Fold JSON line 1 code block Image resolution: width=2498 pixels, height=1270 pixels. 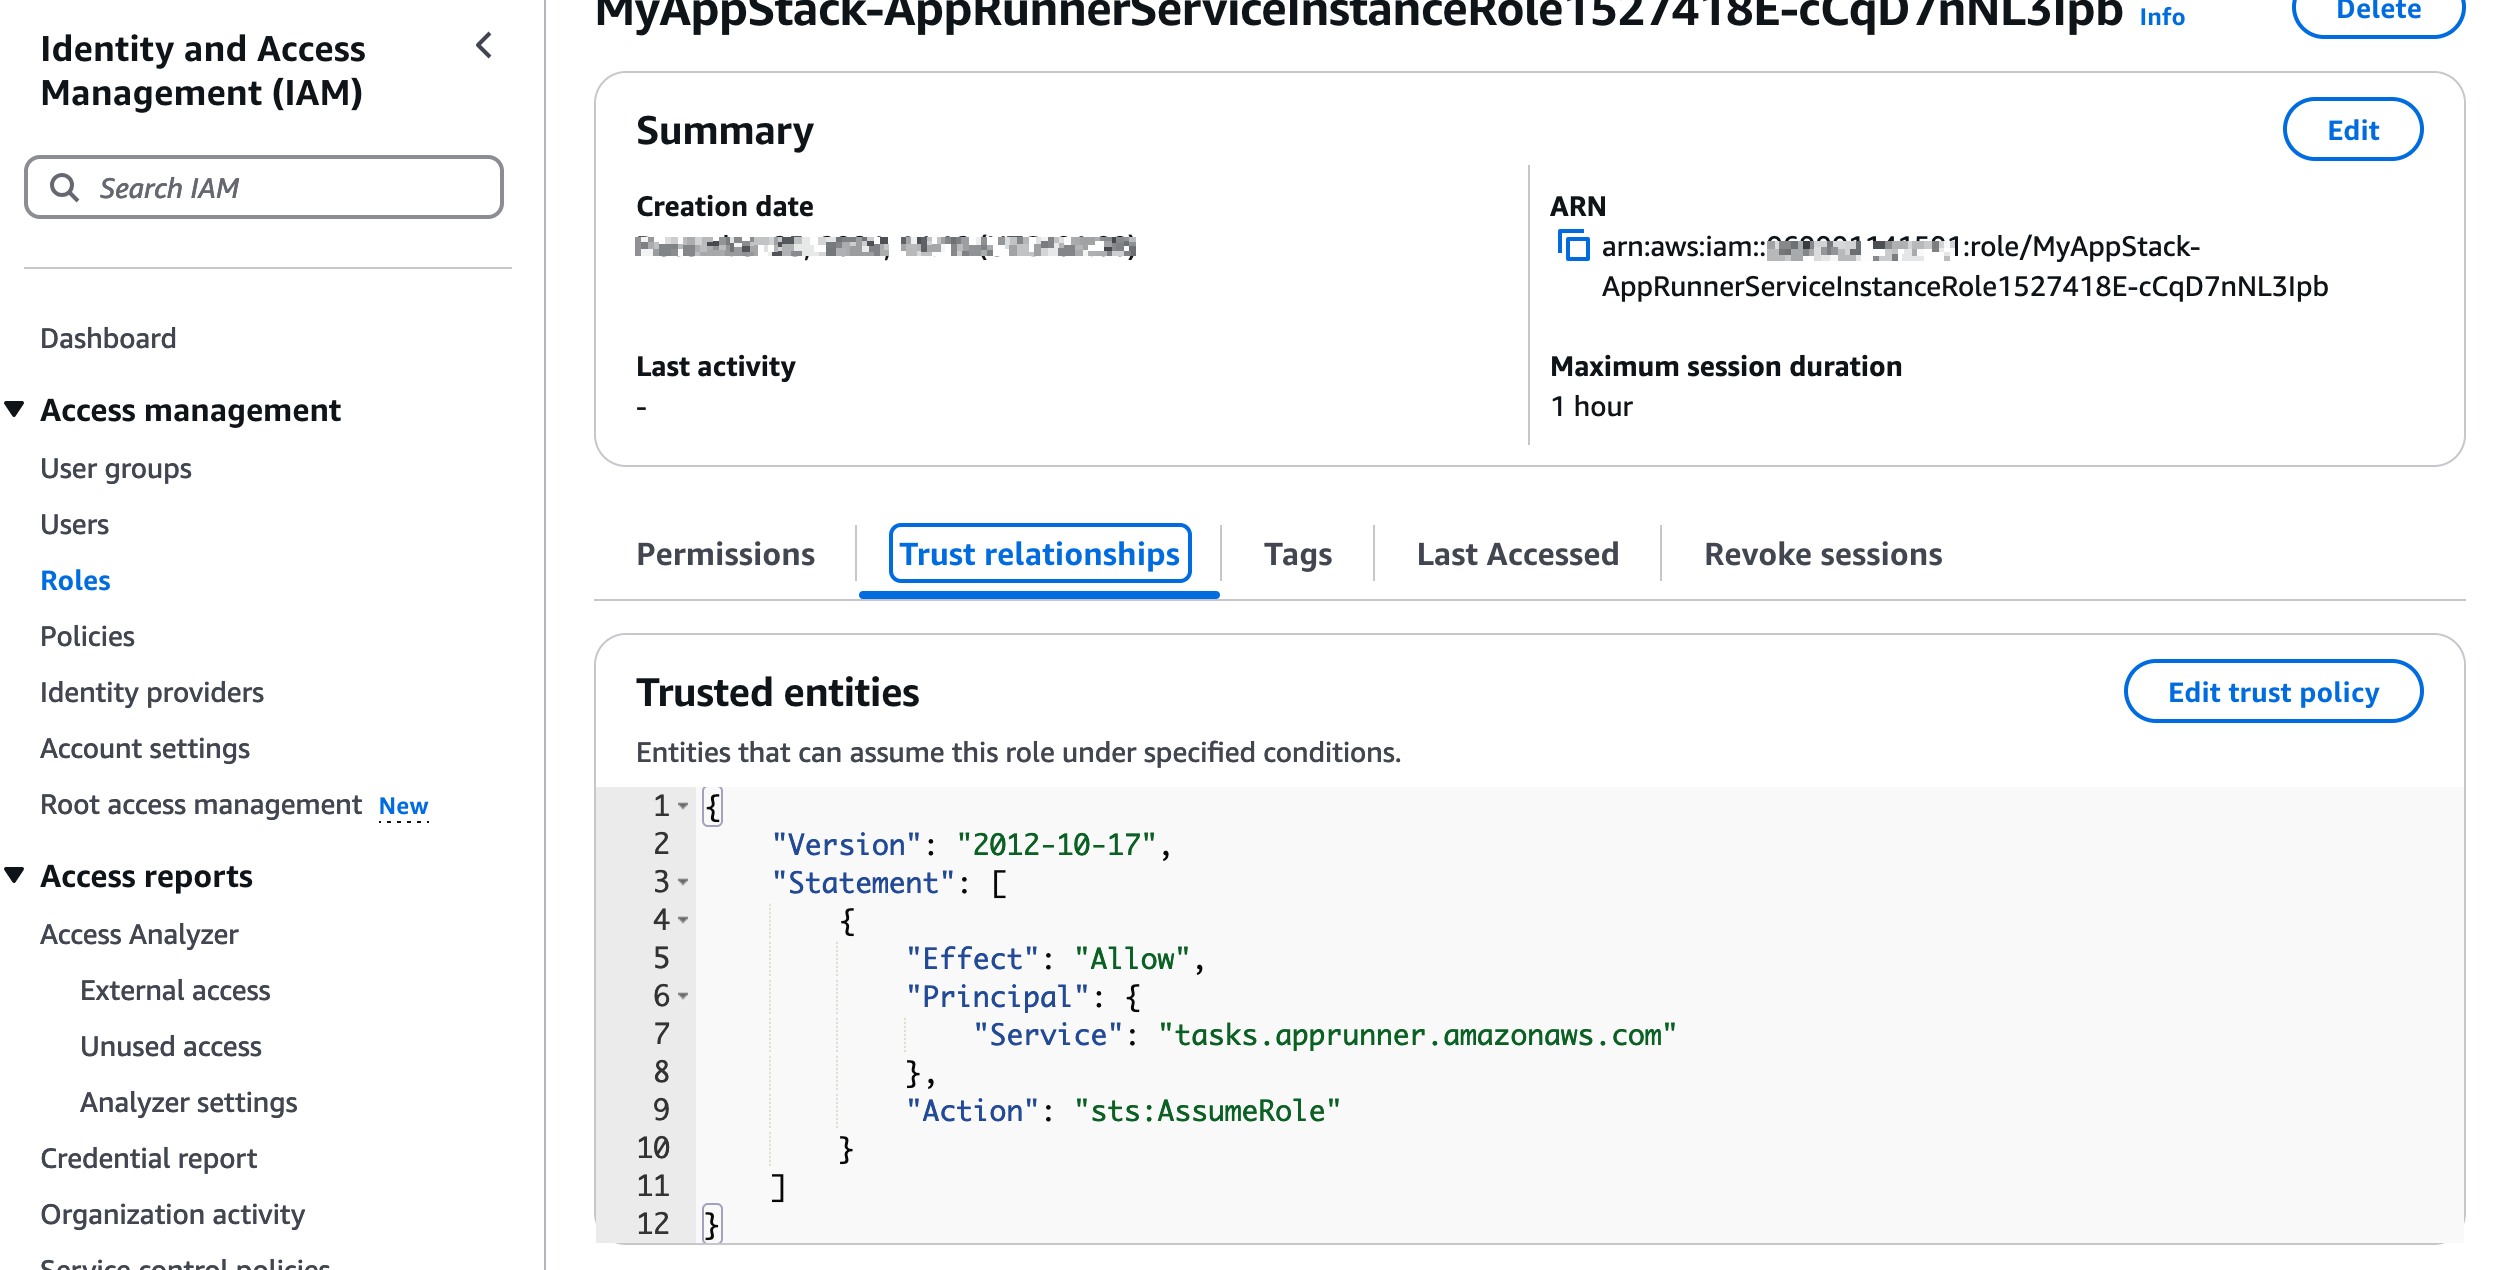point(683,806)
